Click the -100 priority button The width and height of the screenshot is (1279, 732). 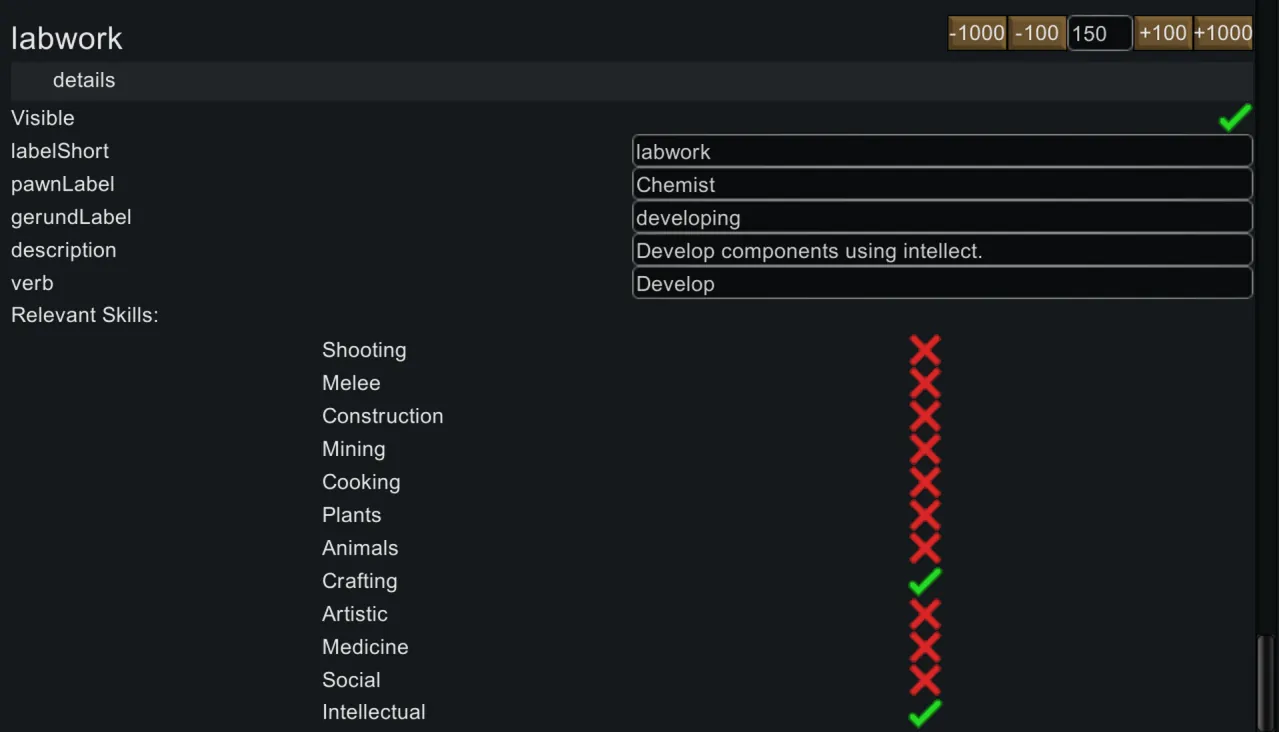coord(1037,33)
